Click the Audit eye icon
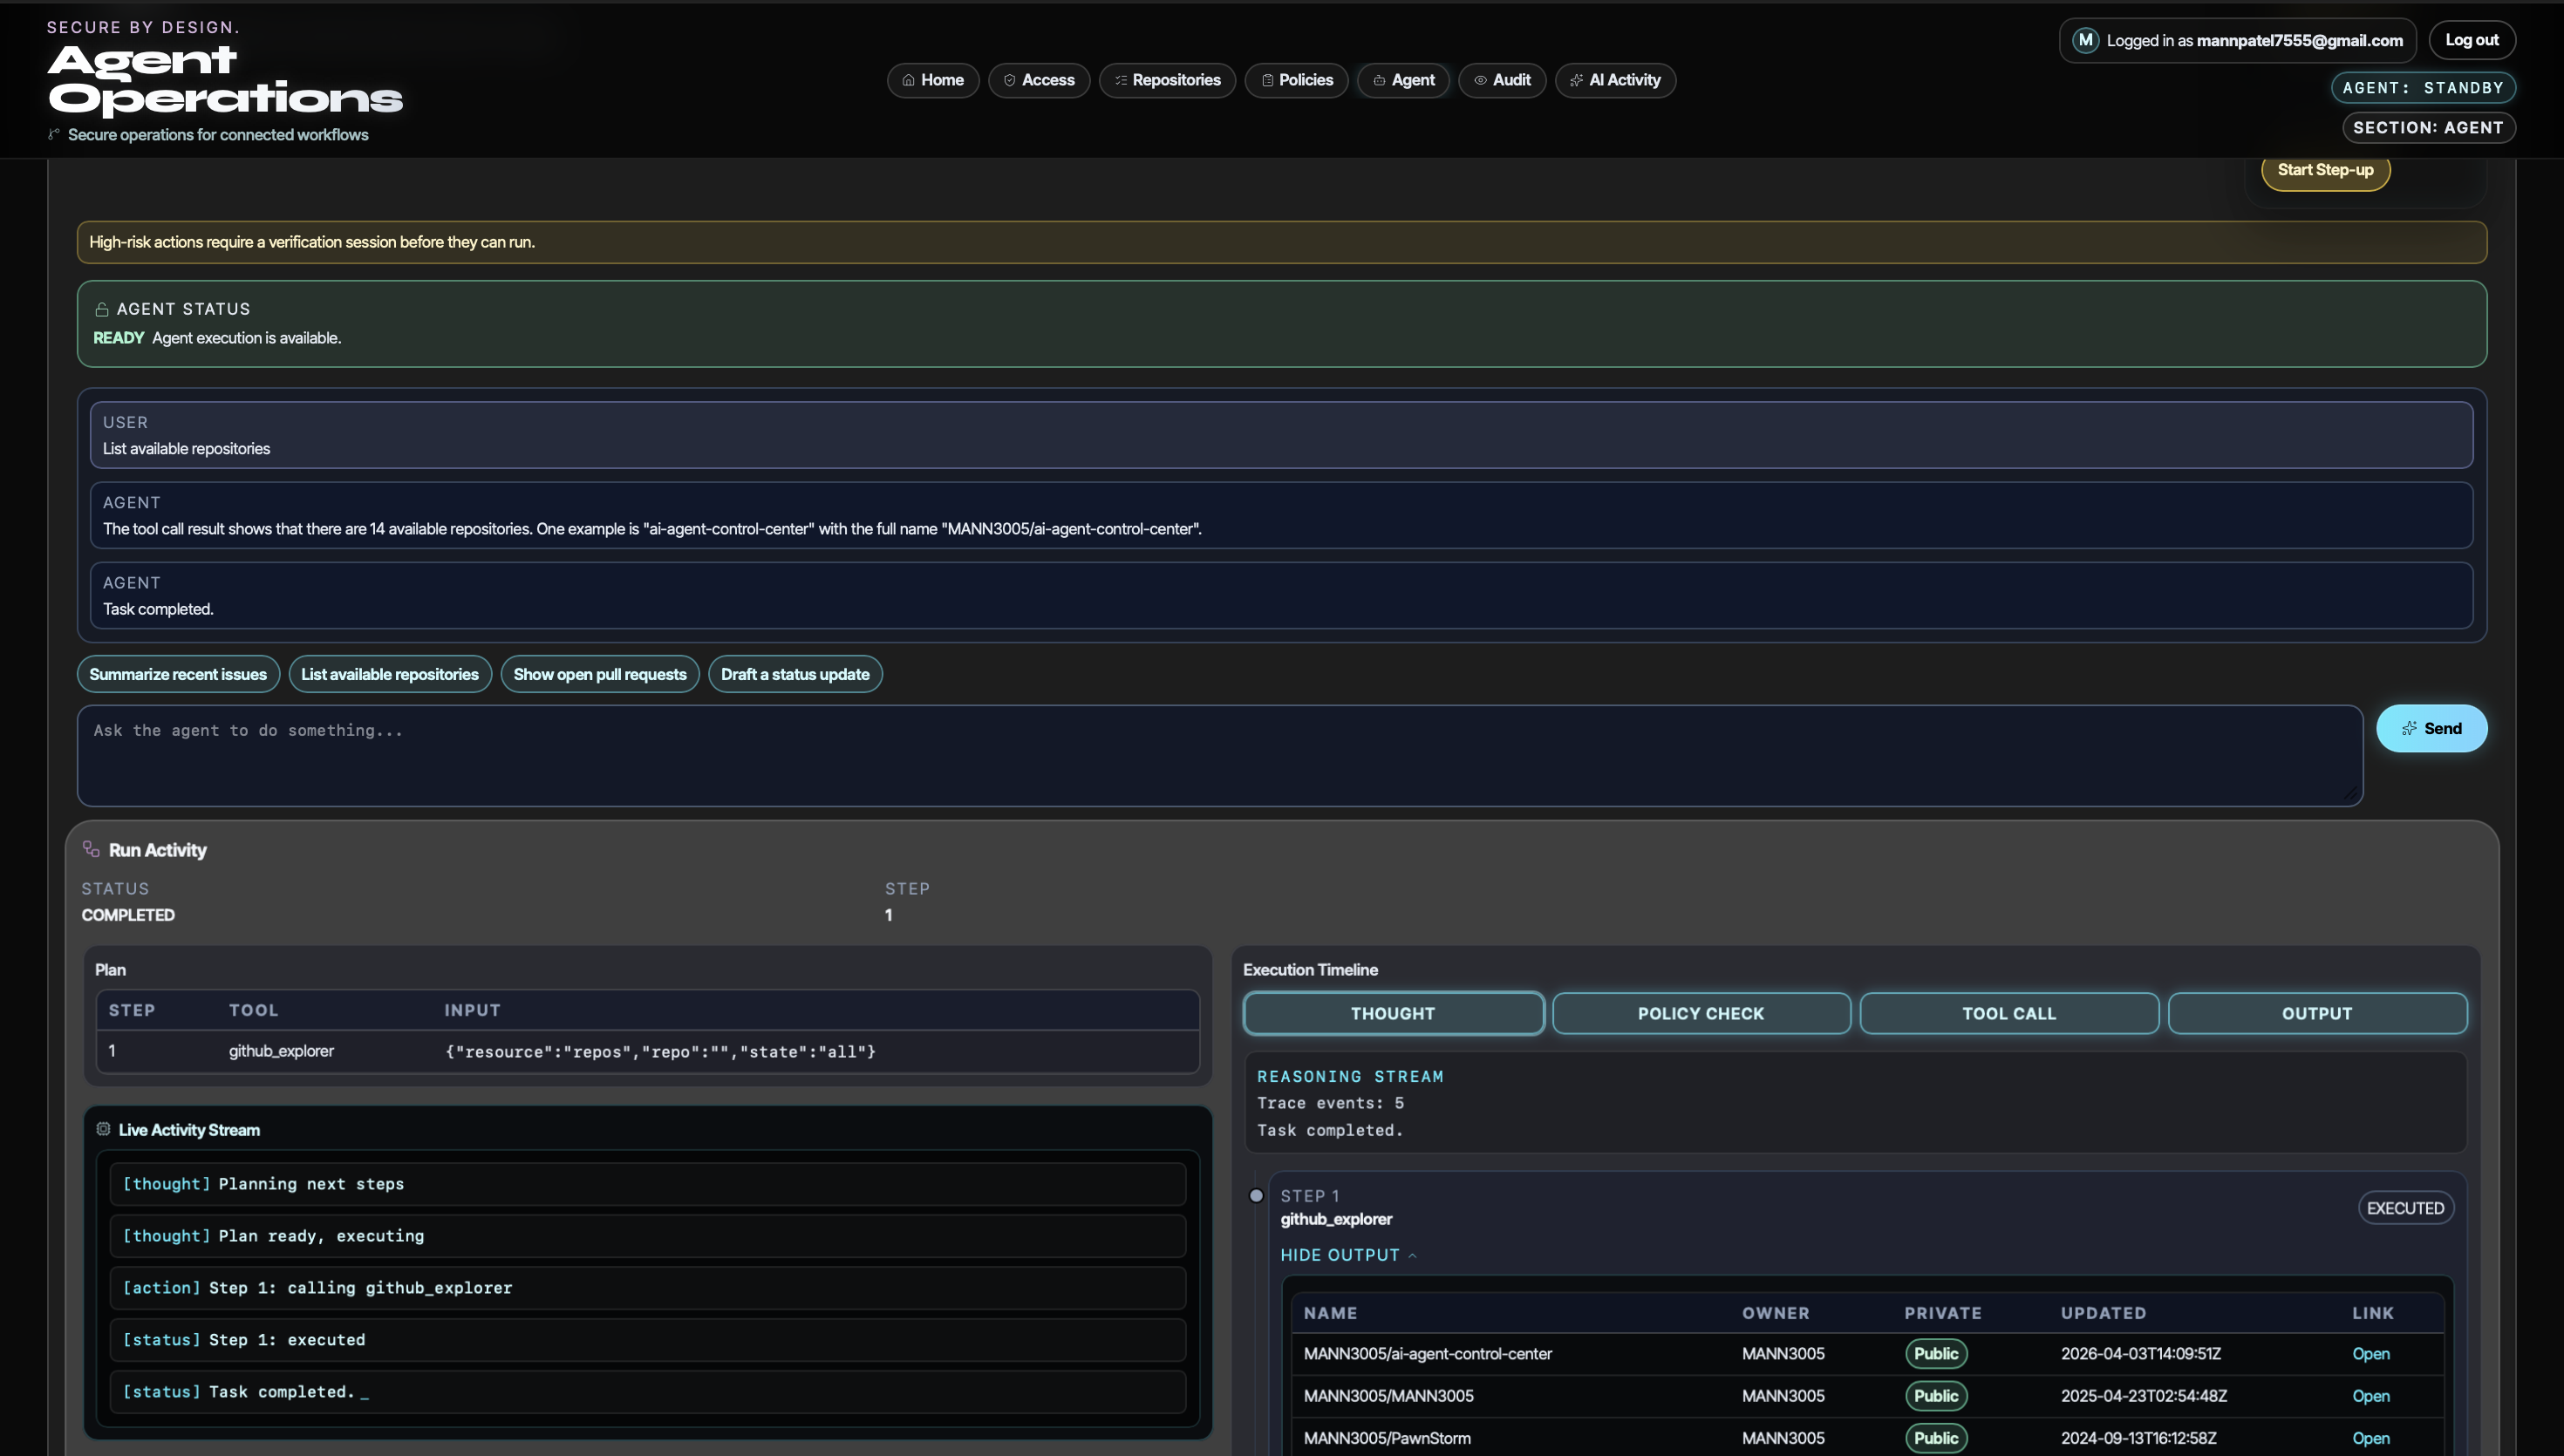The image size is (2564, 1456). (x=1480, y=80)
